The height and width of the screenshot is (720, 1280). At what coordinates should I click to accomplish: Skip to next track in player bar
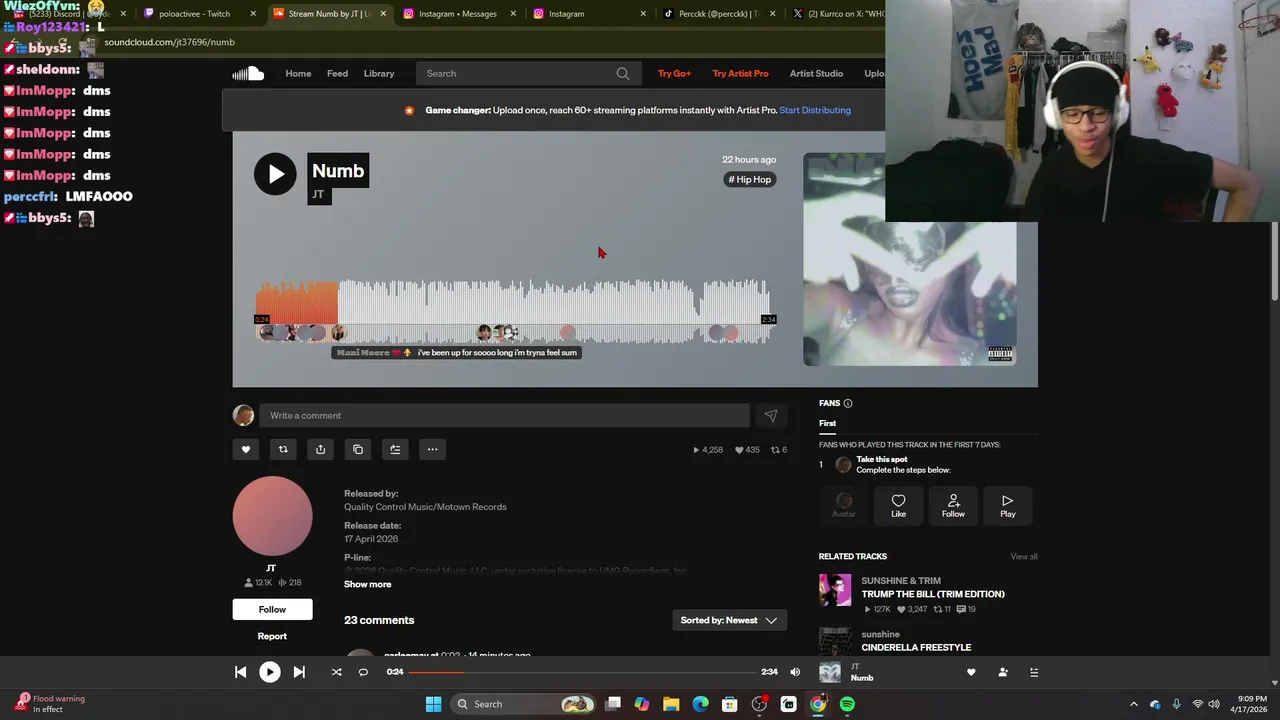(299, 672)
